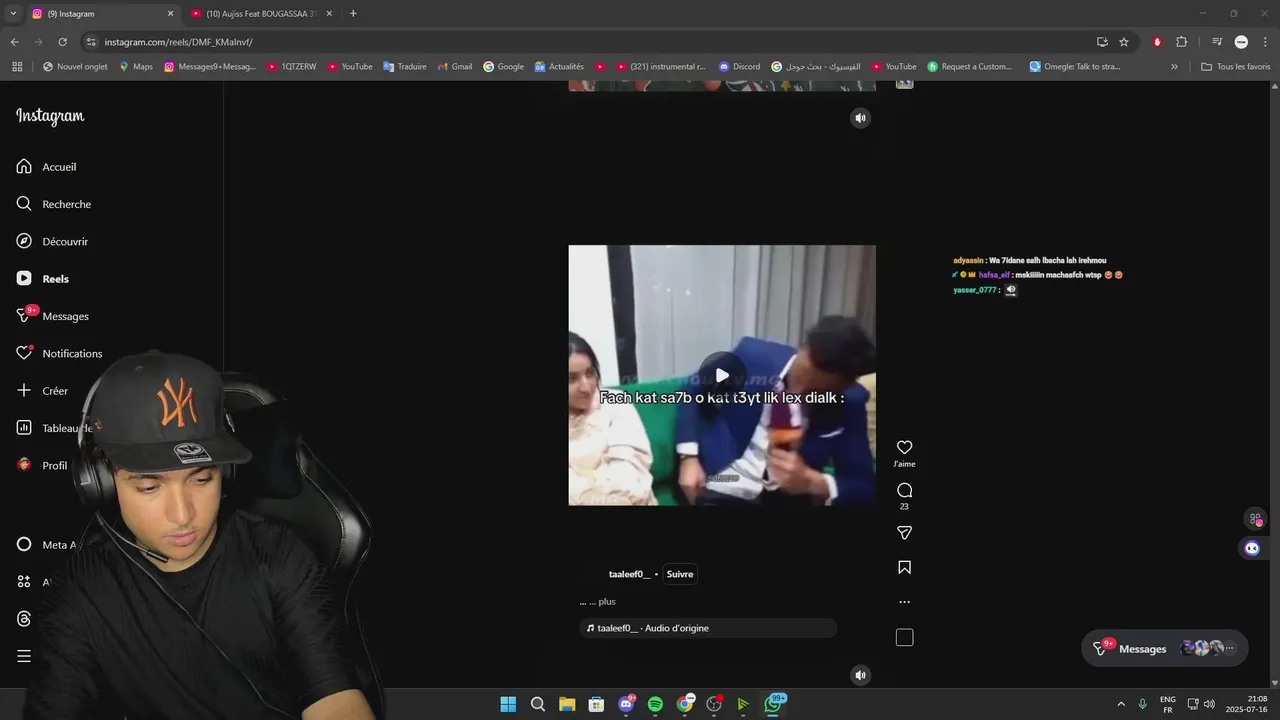Expand caption with 'plus'
This screenshot has width=1280, height=720.
tap(607, 602)
